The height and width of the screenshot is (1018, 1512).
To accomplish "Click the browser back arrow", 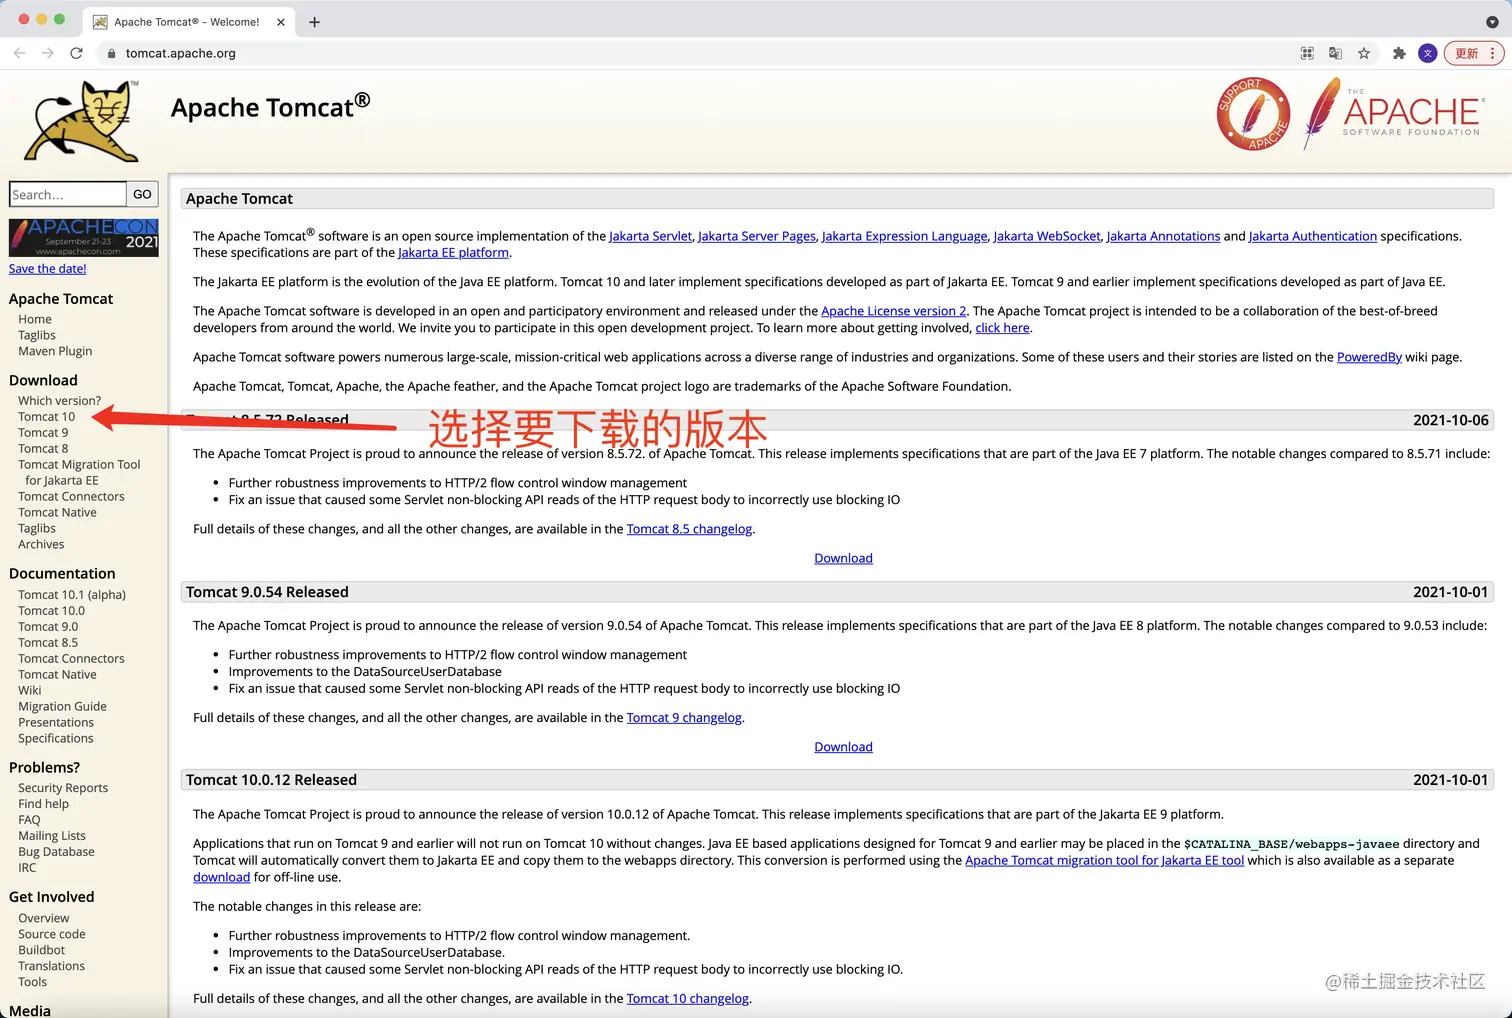I will click(19, 53).
